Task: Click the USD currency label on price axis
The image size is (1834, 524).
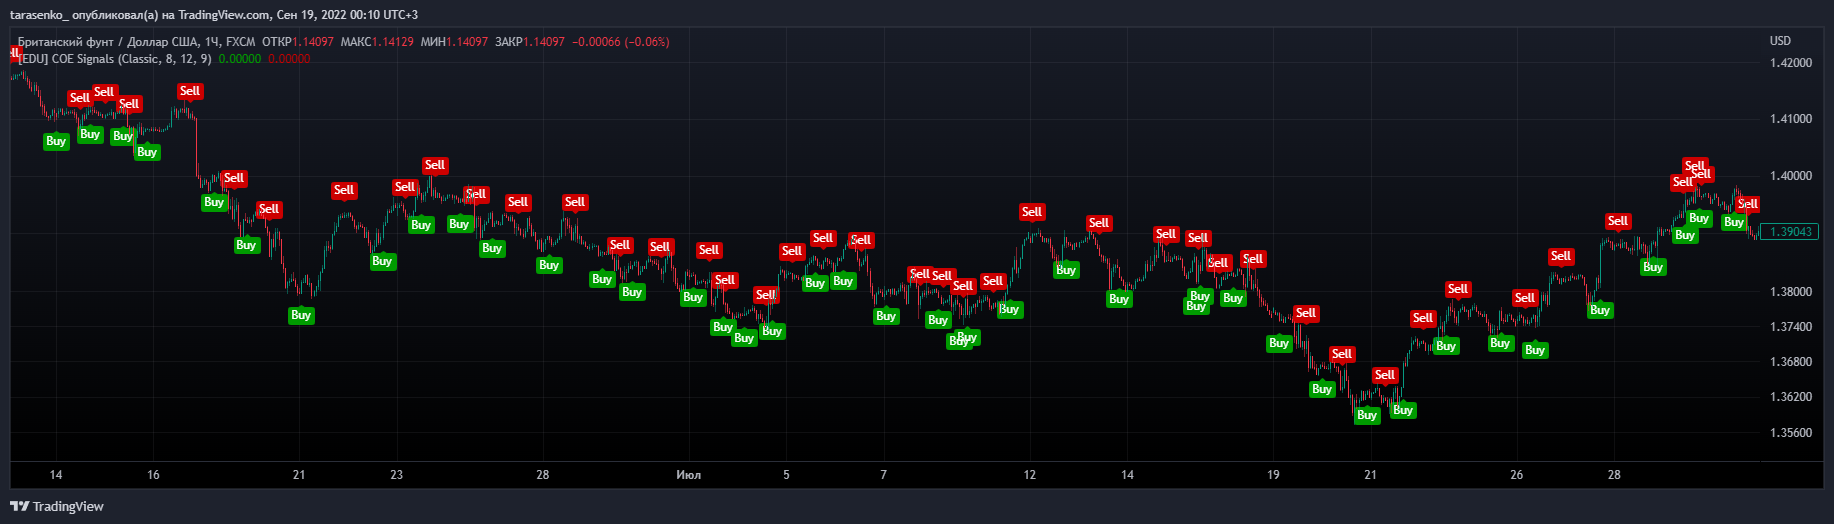Action: 1780,41
